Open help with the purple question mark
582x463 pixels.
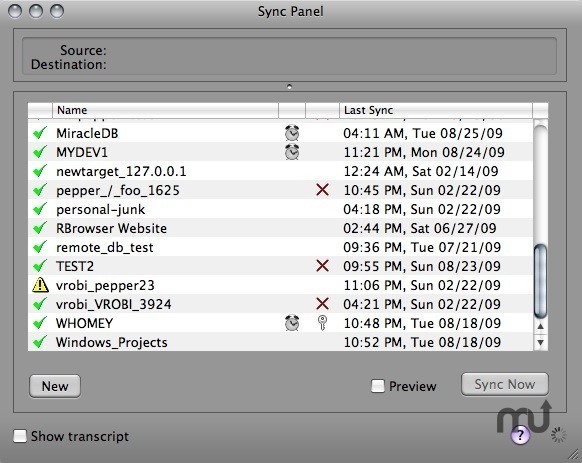coord(520,434)
